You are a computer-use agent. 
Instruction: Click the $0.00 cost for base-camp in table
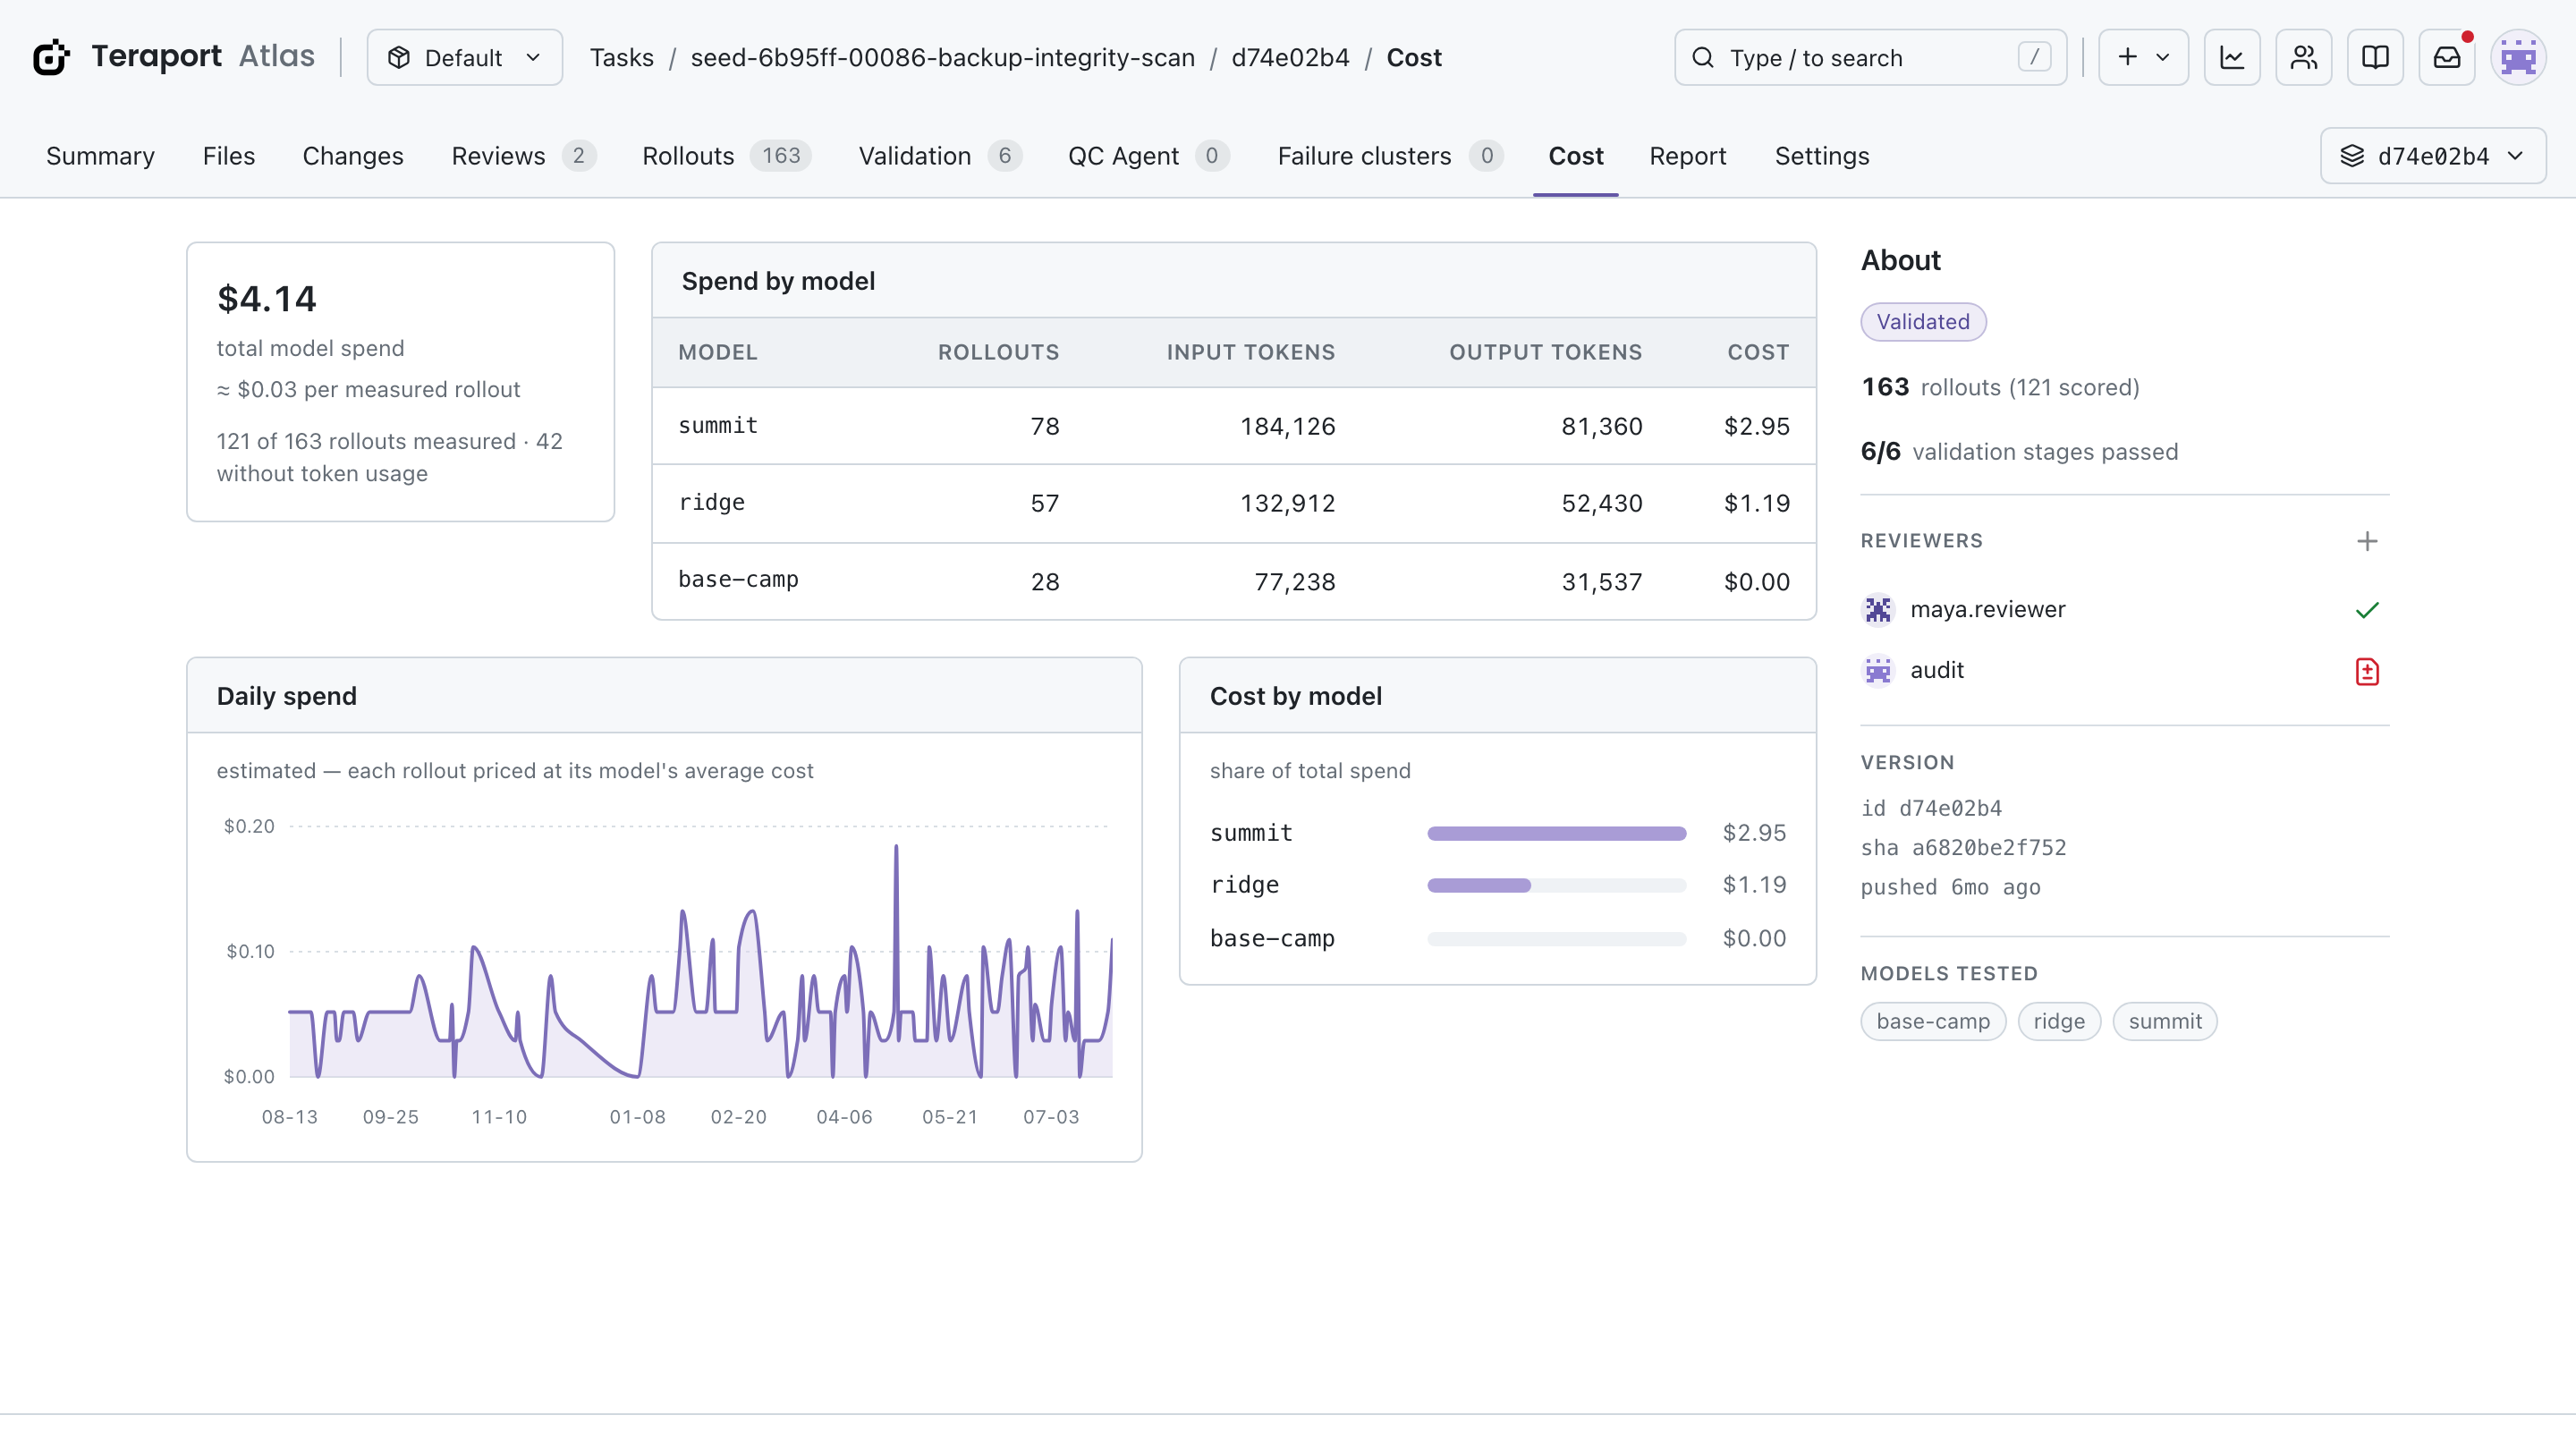click(x=1756, y=581)
